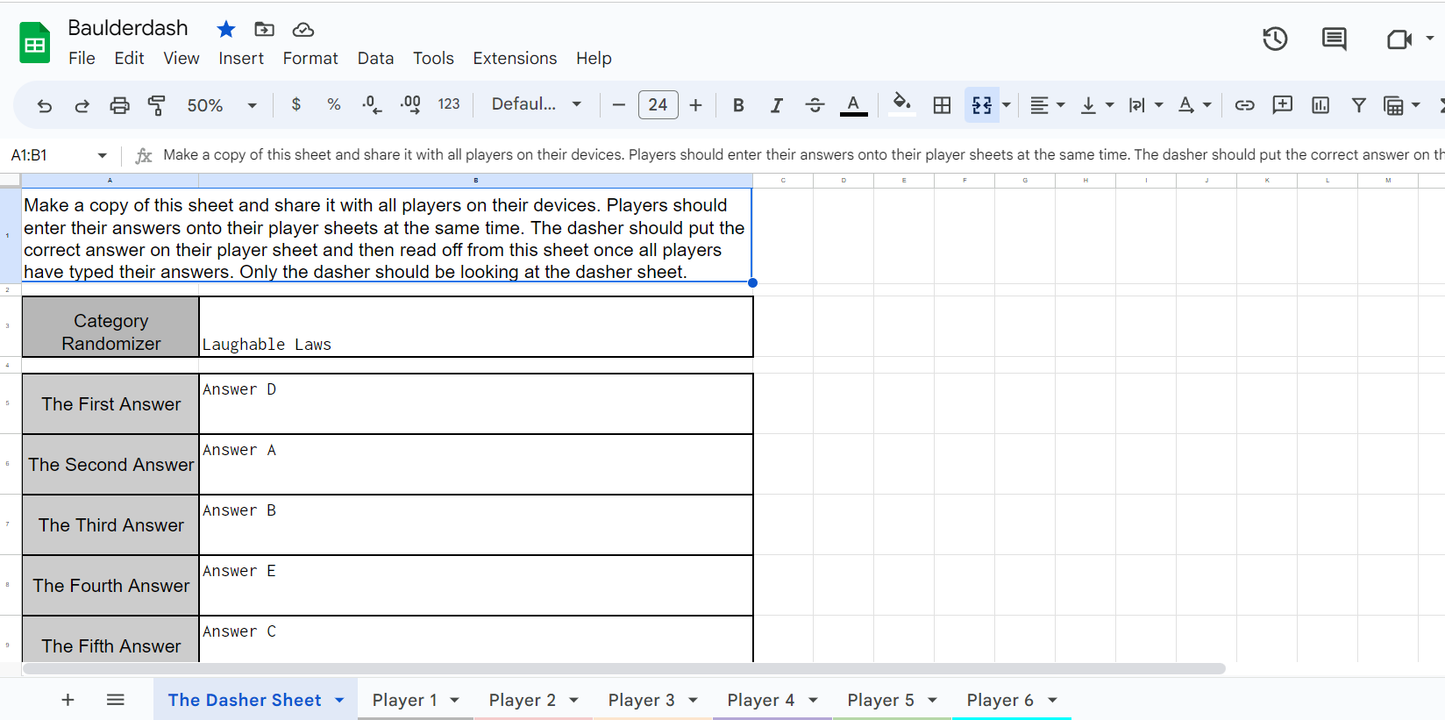Click the print icon
This screenshot has height=720, width=1445.
(119, 105)
